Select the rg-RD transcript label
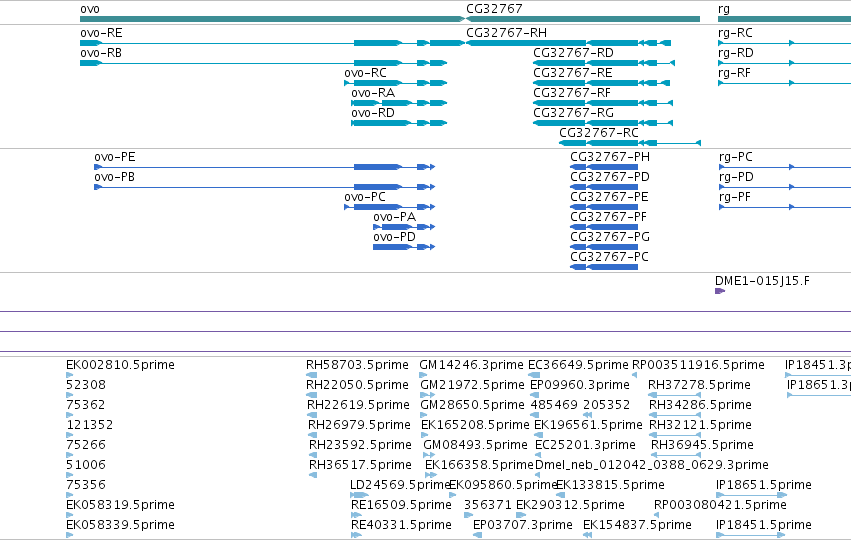This screenshot has width=851, height=540. pos(735,53)
